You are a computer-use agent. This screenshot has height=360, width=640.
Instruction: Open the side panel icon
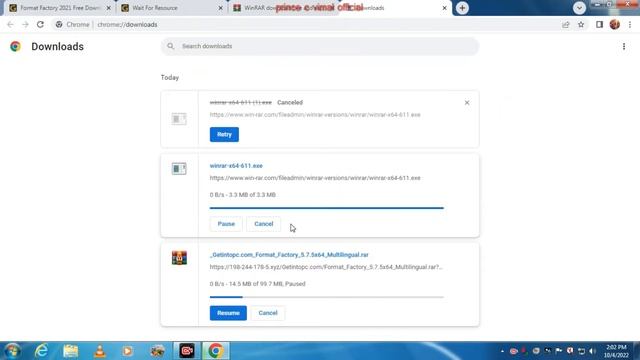(x=599, y=24)
